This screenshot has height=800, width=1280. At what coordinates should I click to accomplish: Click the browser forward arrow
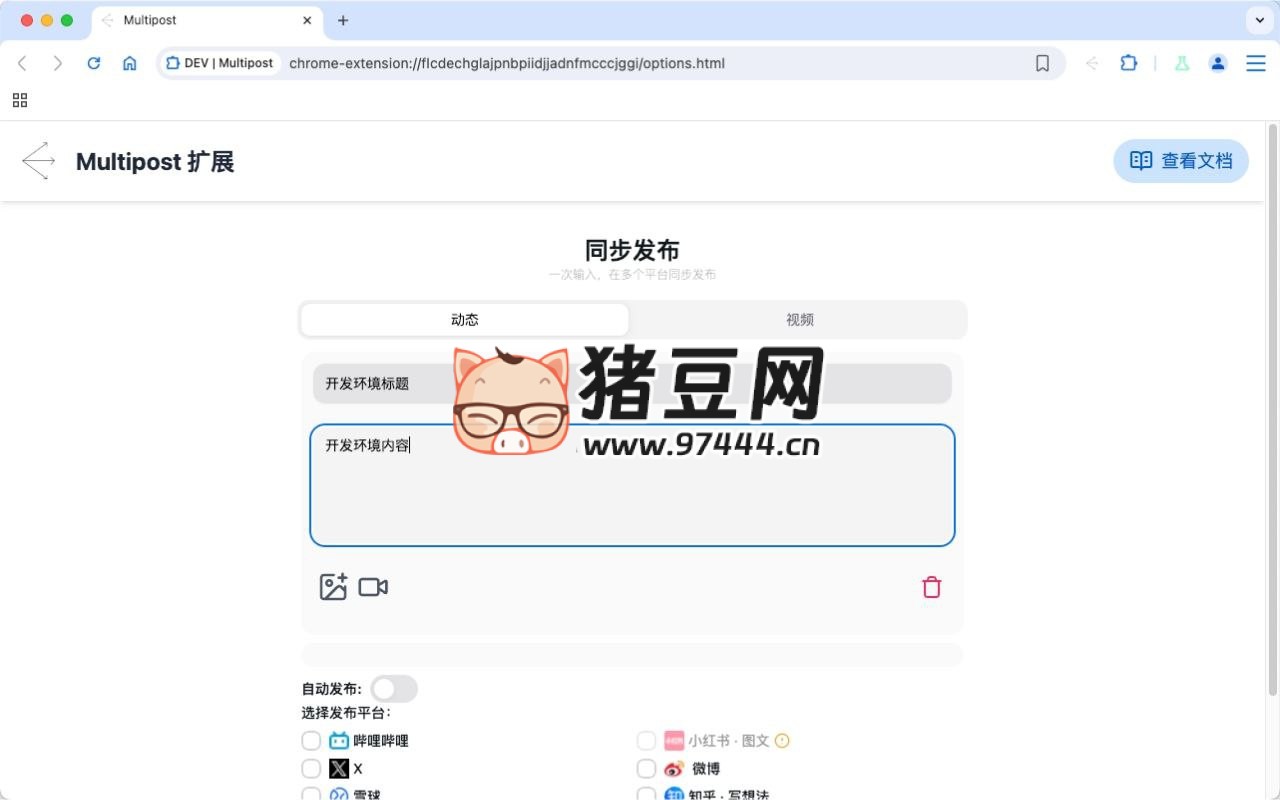coord(58,63)
